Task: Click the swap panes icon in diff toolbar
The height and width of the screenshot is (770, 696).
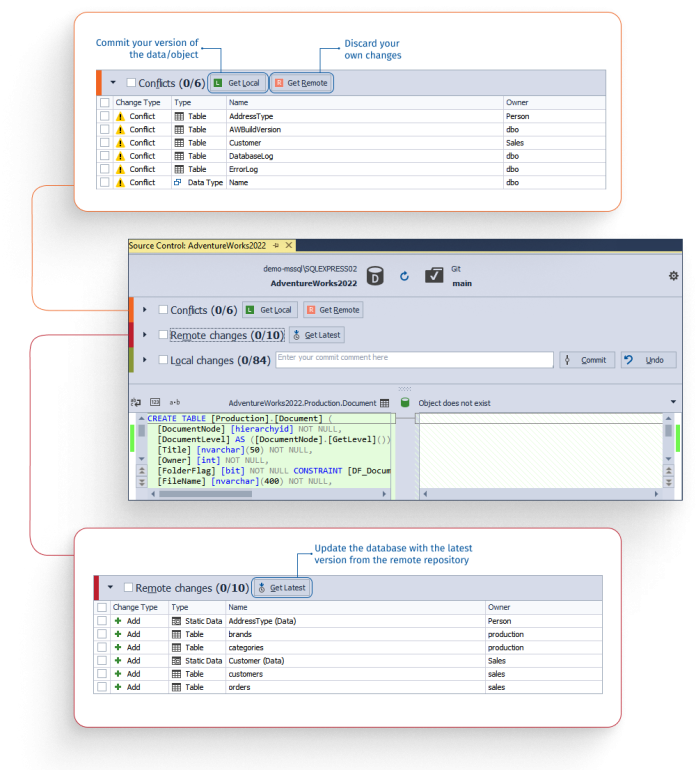Action: point(136,402)
